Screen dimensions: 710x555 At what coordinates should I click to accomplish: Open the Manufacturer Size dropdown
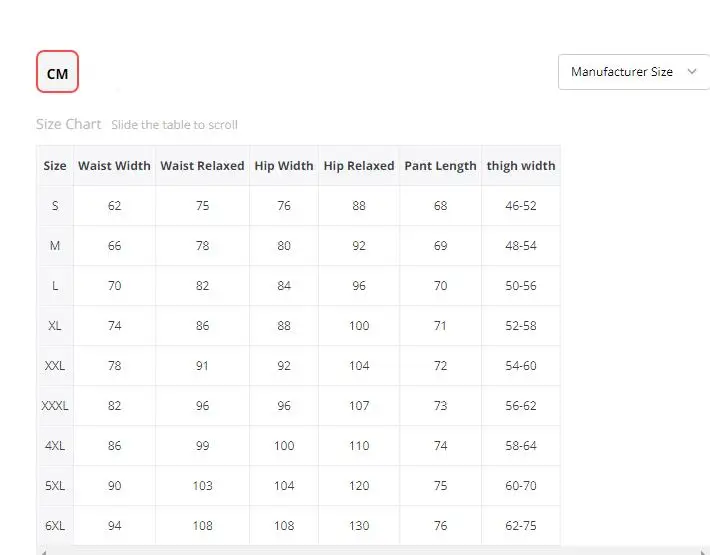tap(634, 72)
